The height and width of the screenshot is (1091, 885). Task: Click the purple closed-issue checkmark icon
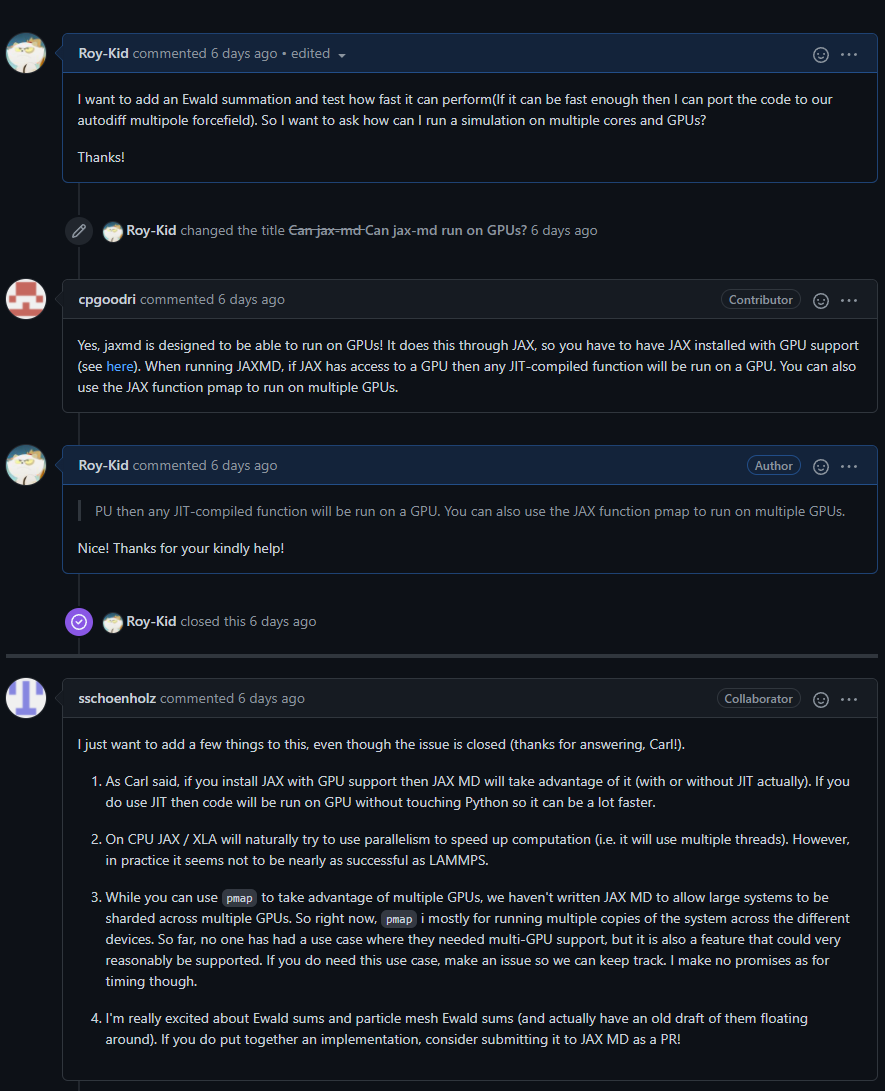click(x=79, y=621)
